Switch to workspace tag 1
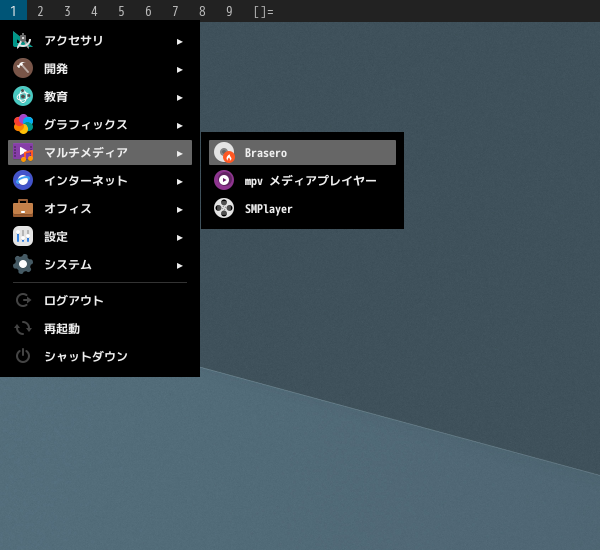The image size is (600, 550). tap(13, 11)
